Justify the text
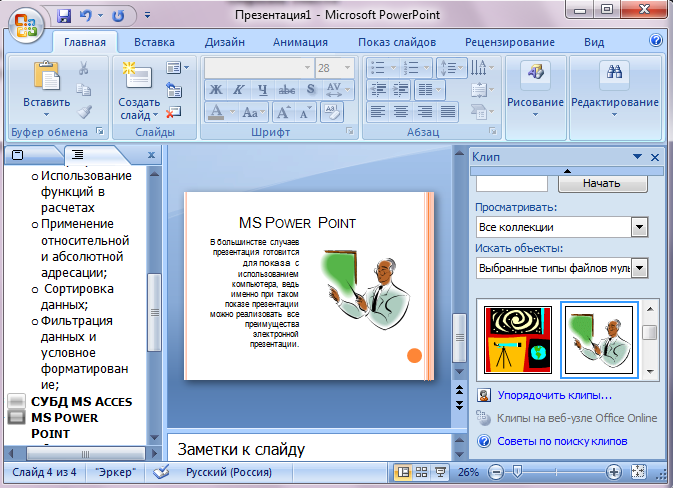The height and width of the screenshot is (488, 673). tap(448, 112)
